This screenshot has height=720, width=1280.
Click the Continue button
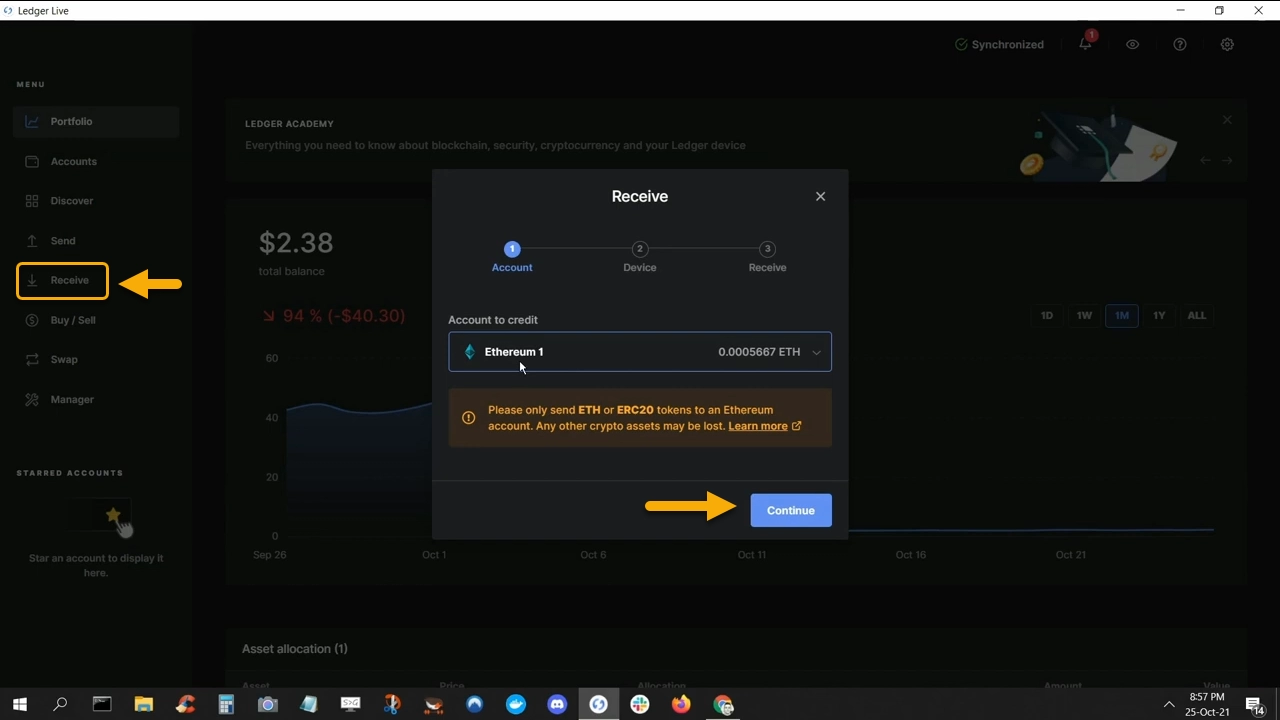tap(791, 510)
